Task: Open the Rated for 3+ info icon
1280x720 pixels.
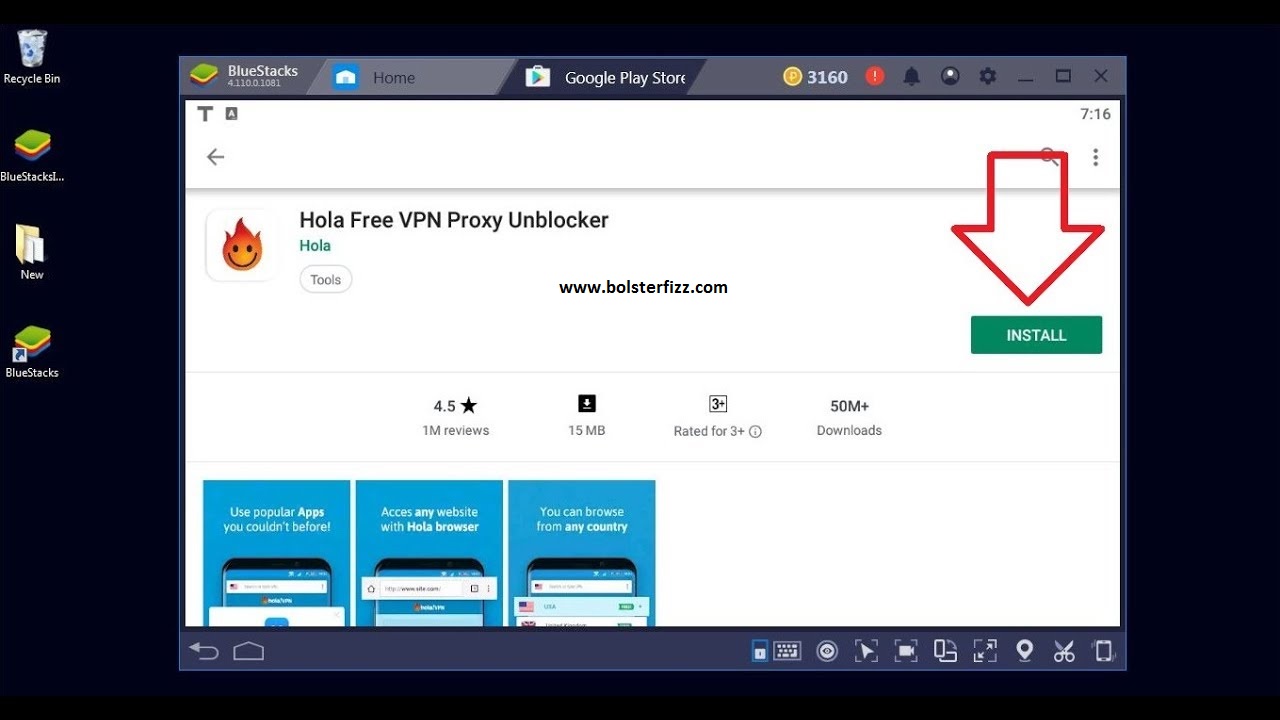Action: [755, 432]
